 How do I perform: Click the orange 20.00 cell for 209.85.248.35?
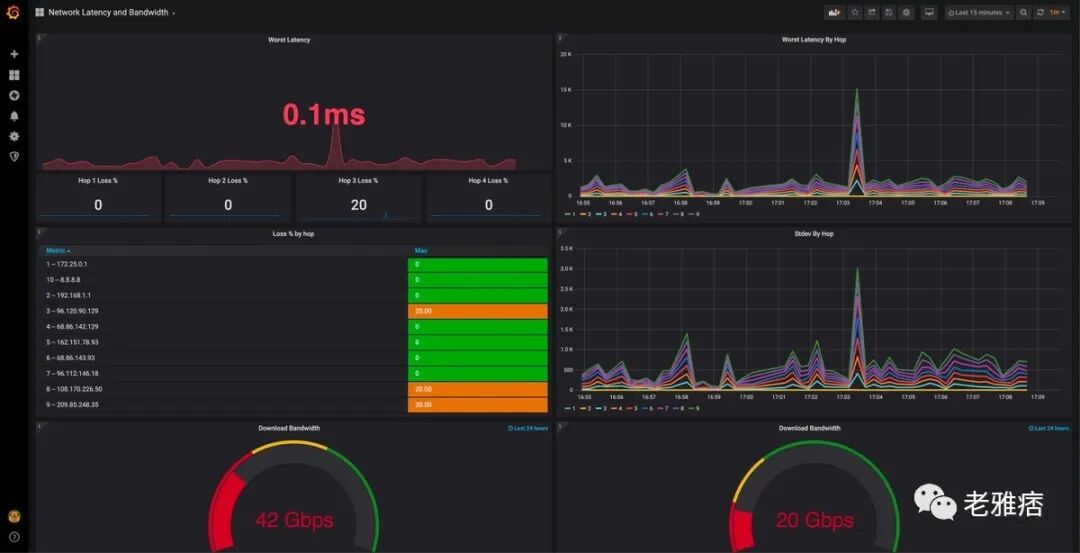477,405
